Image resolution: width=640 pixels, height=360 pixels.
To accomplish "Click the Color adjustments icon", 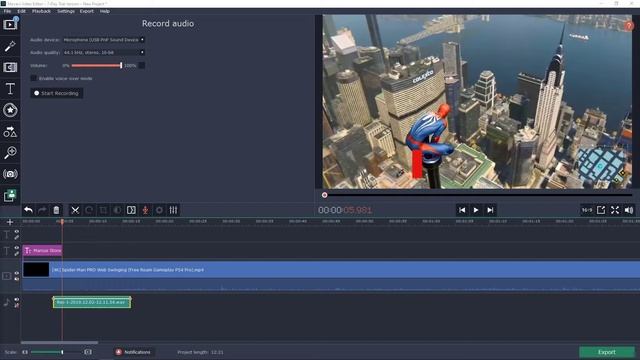I will 117,210.
